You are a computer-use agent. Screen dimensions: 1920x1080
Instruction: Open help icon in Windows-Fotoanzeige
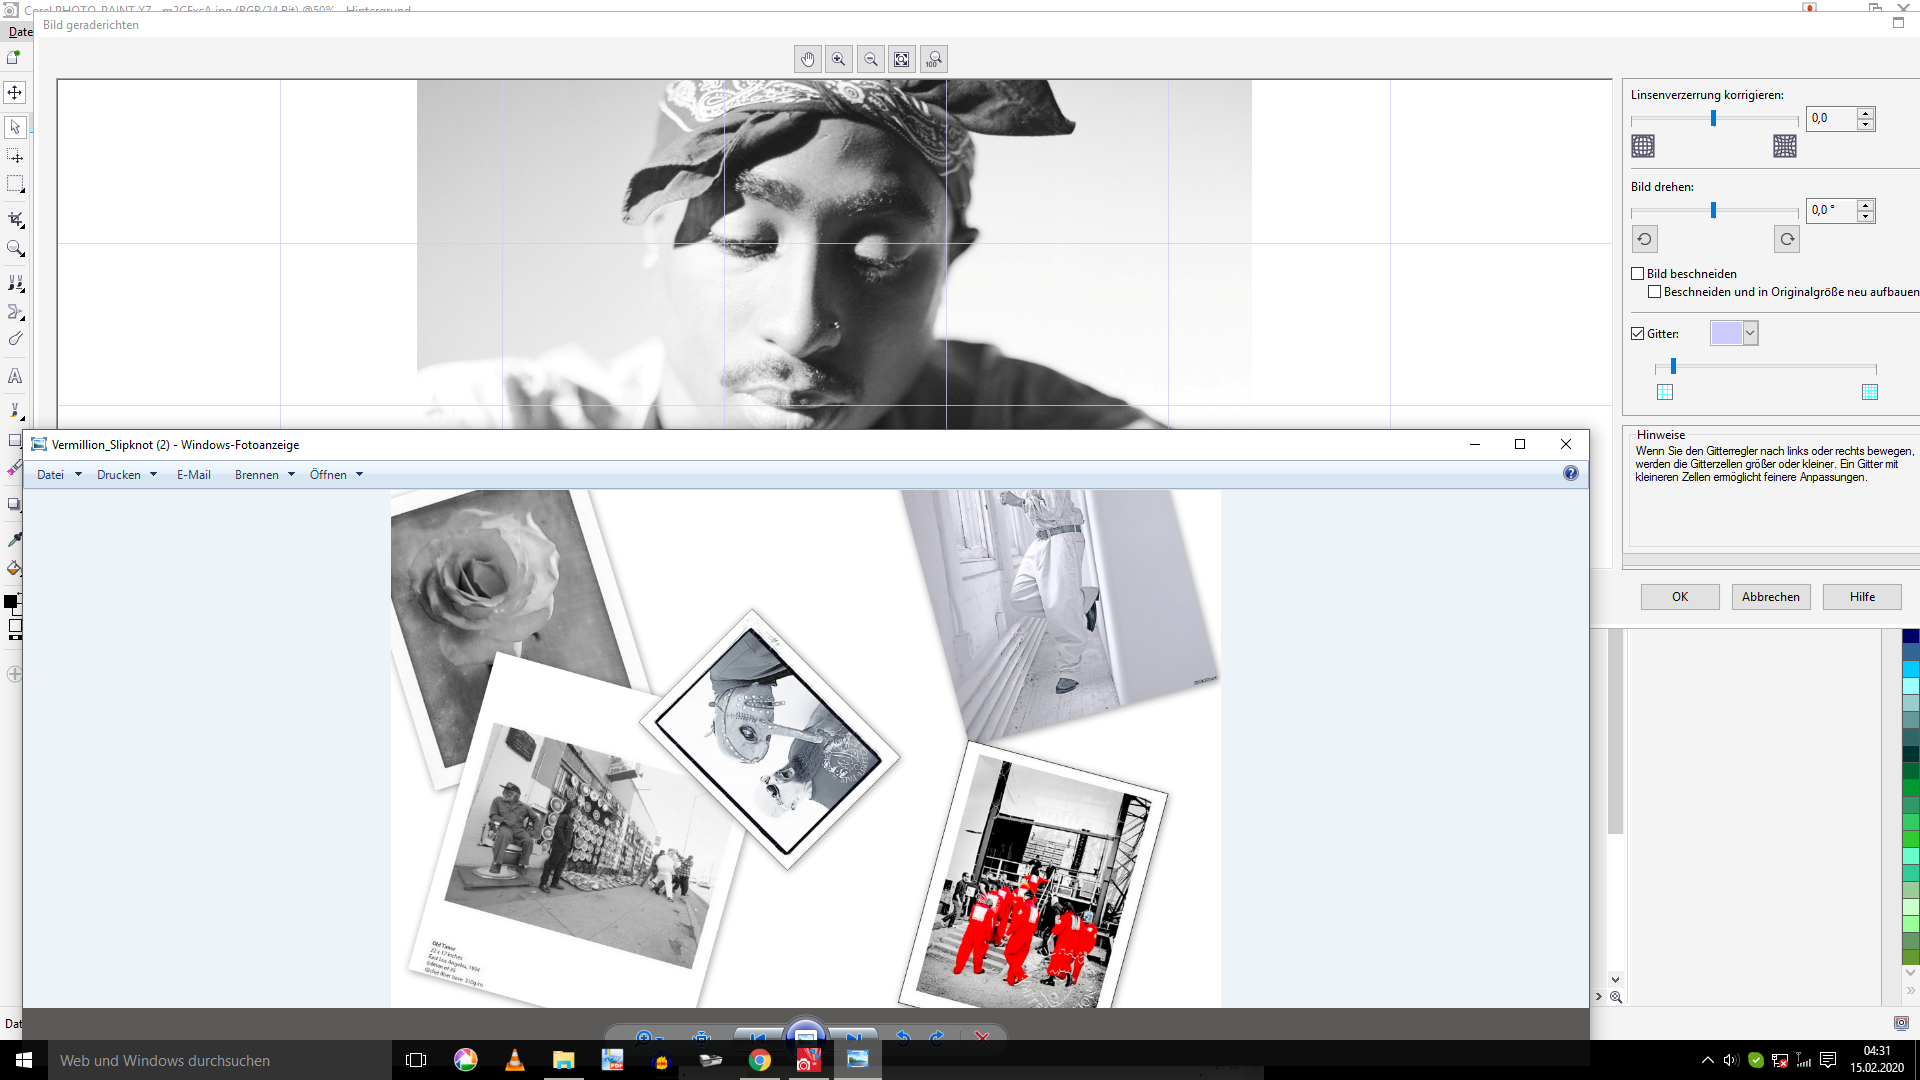(1571, 474)
